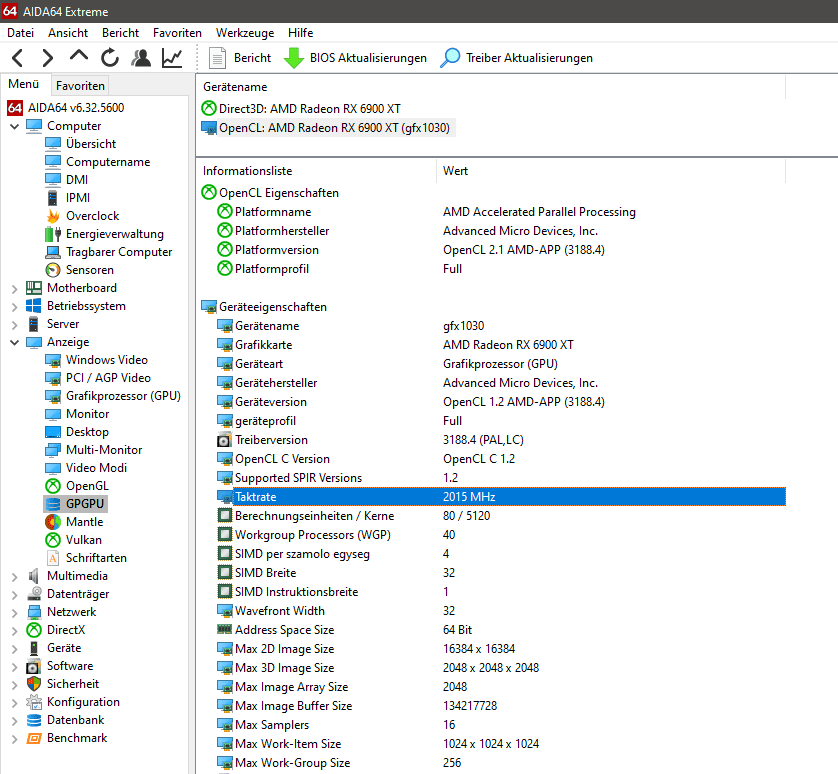Open the Monitor tree item
This screenshot has height=774, width=838.
[x=88, y=414]
